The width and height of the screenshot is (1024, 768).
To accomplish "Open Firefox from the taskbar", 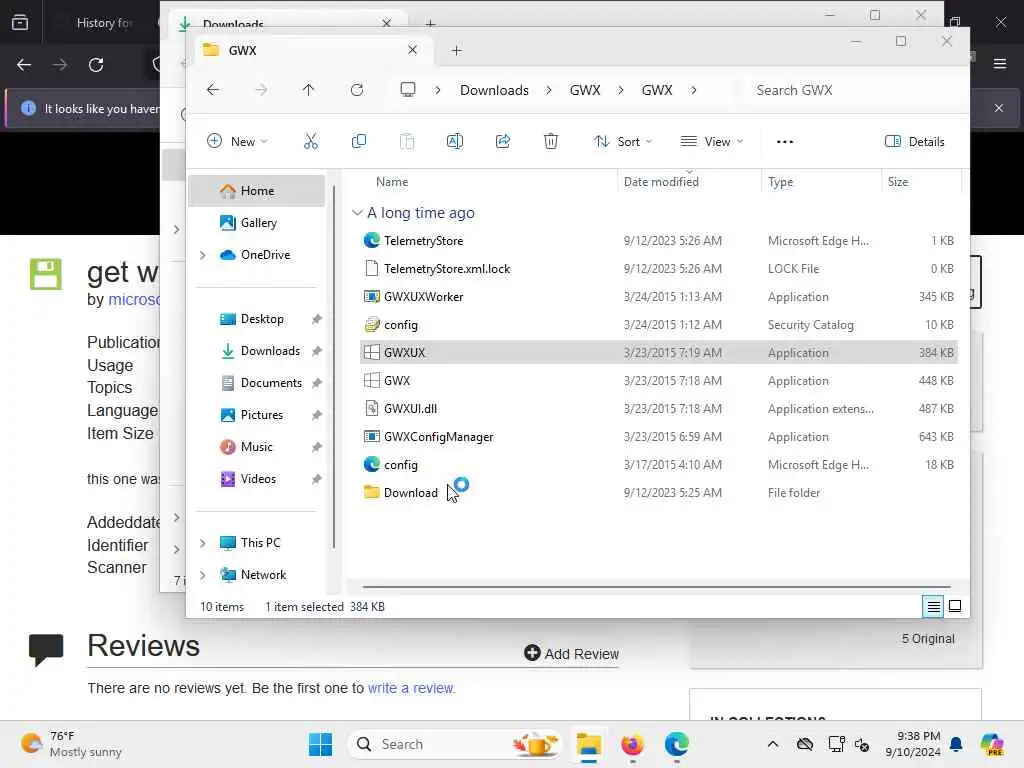I will [632, 744].
